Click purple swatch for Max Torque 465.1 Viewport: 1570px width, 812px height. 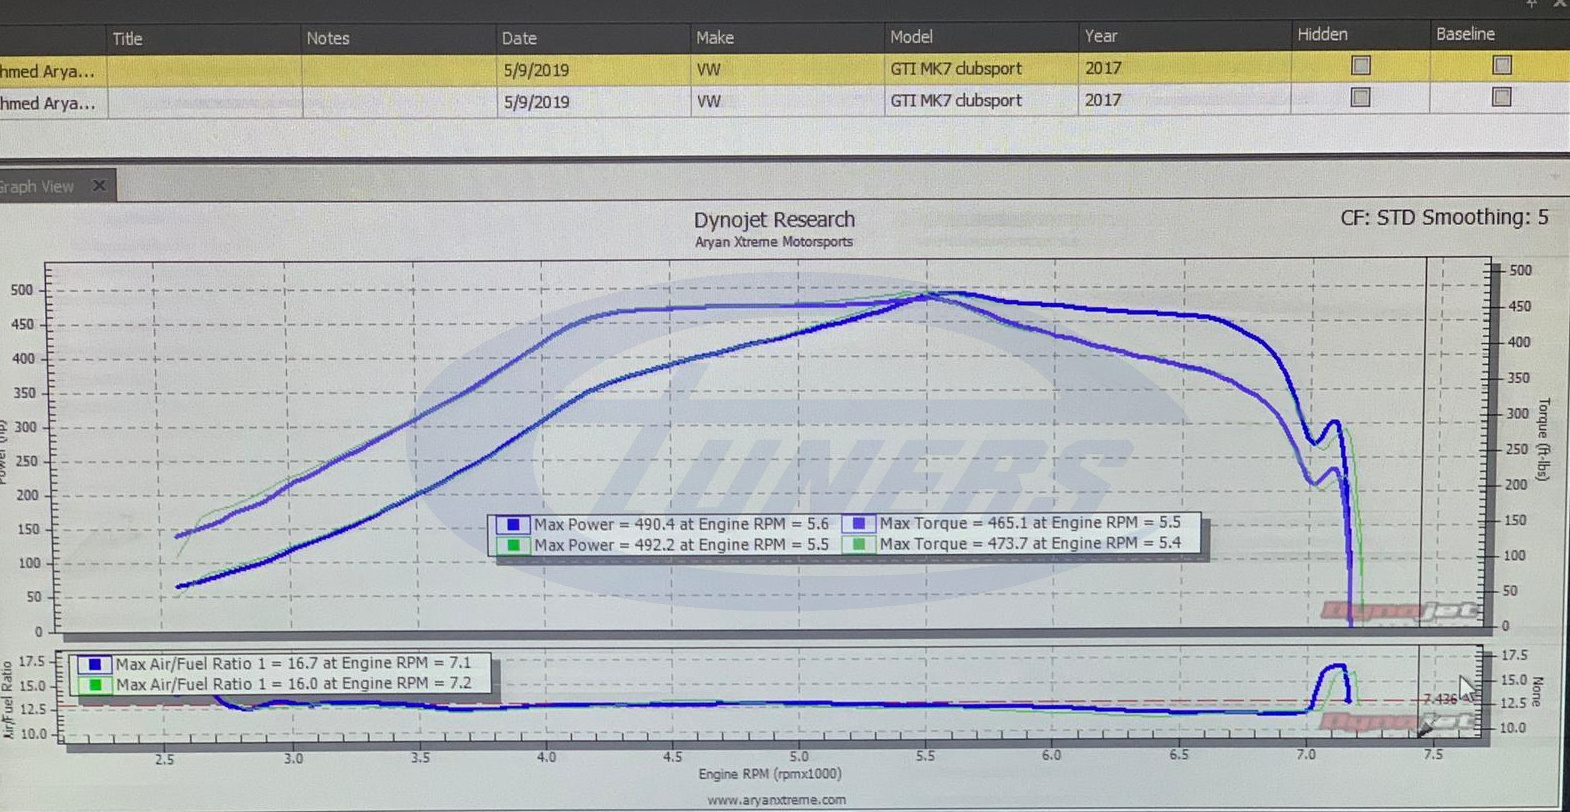point(859,523)
